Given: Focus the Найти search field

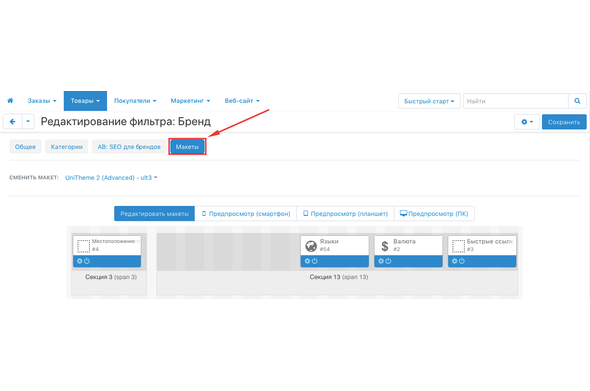Looking at the screenshot, I should click(515, 101).
